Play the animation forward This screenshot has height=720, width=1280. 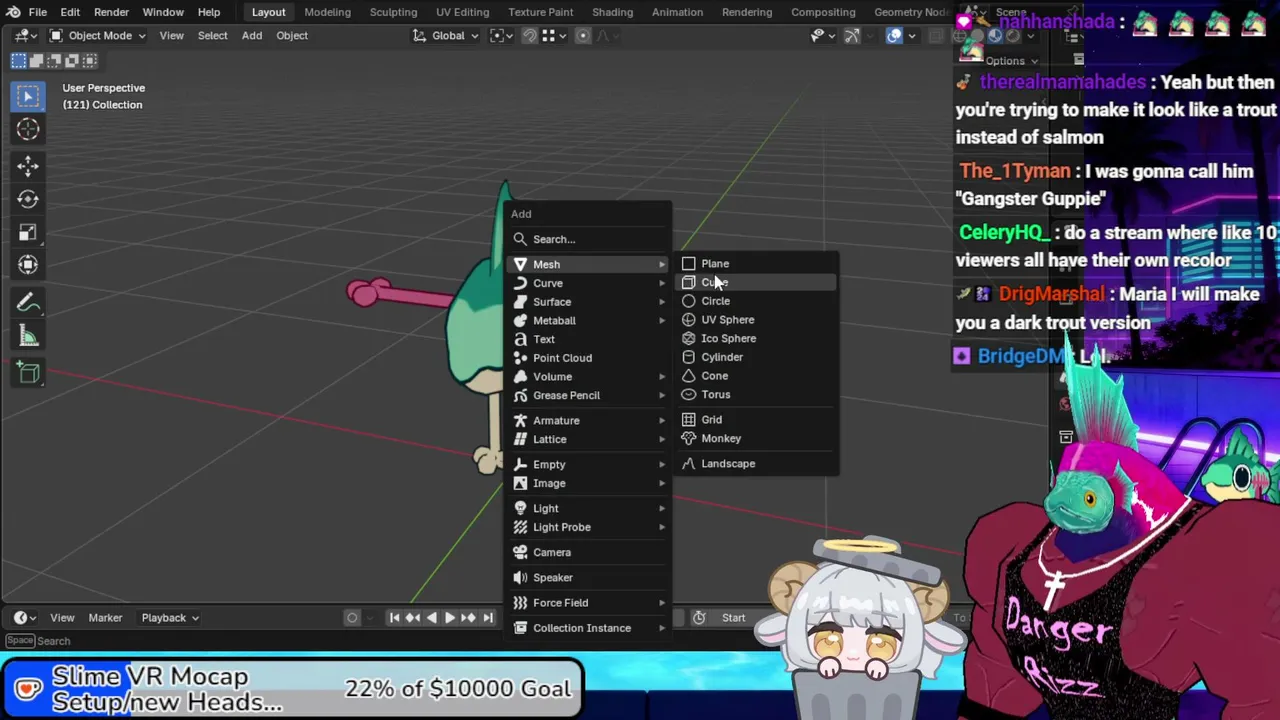click(x=450, y=618)
